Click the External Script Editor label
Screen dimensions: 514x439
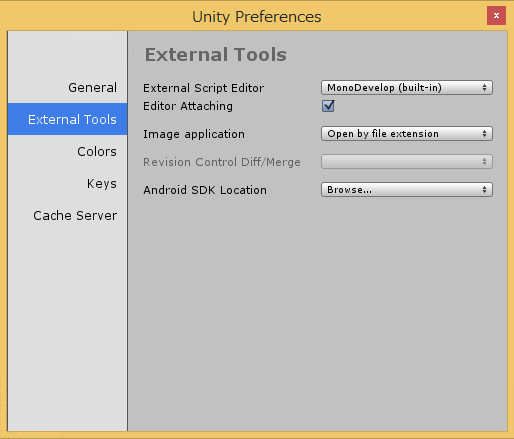203,88
